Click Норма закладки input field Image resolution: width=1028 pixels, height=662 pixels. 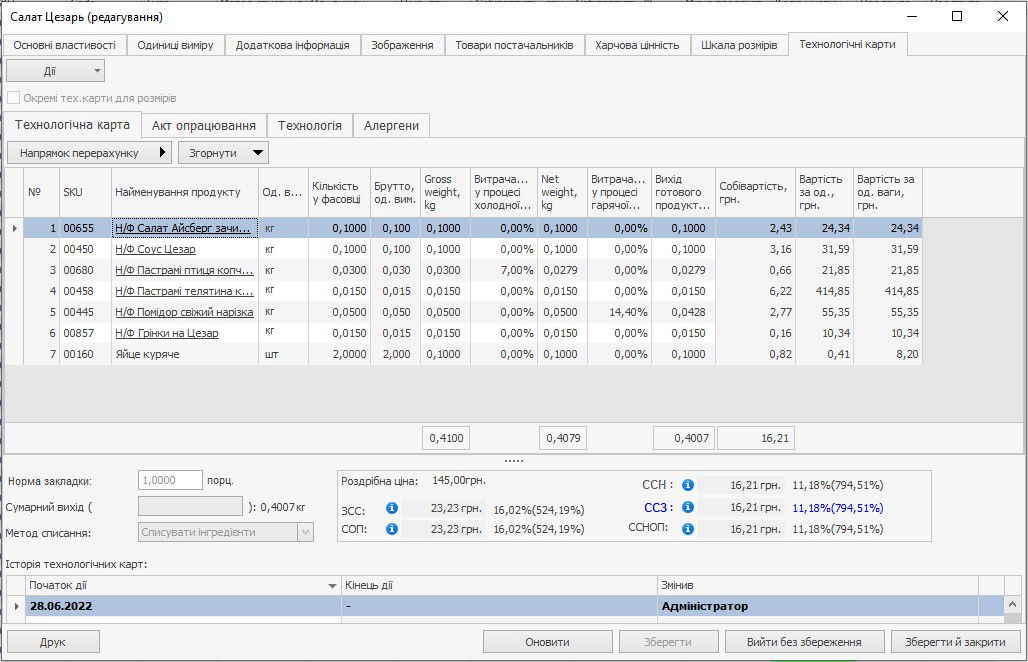(170, 481)
